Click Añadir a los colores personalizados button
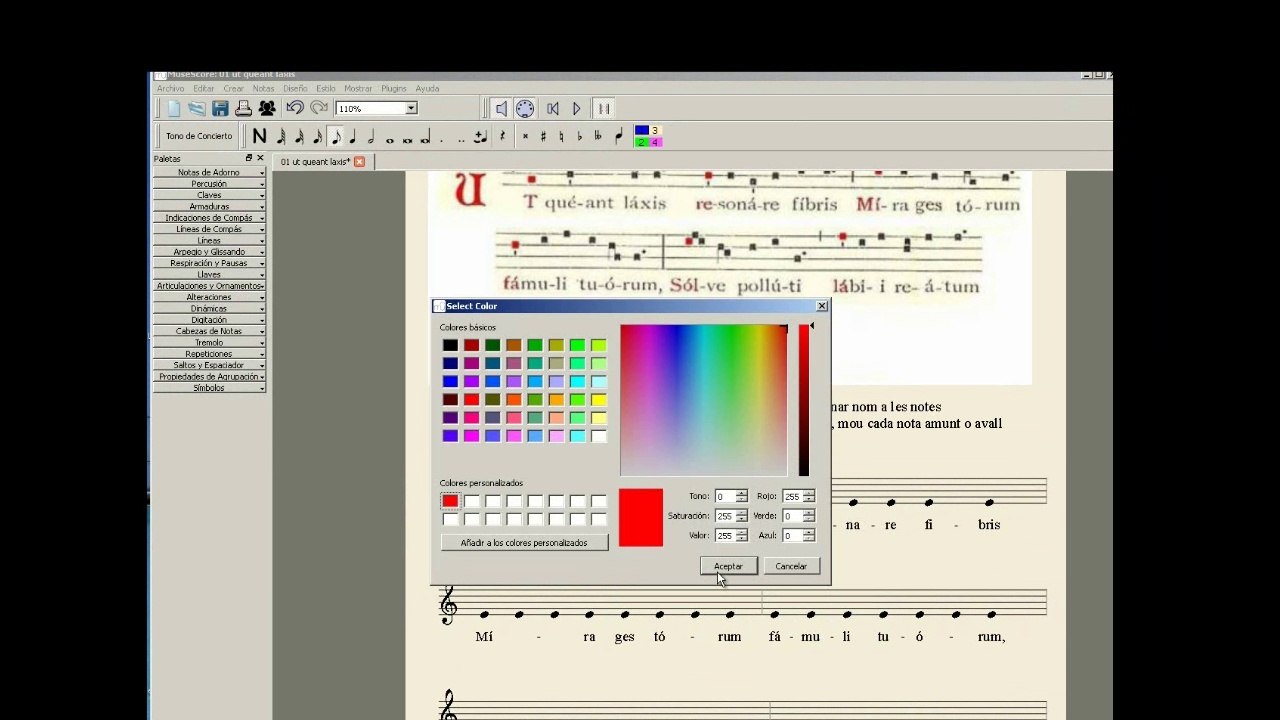 click(524, 542)
